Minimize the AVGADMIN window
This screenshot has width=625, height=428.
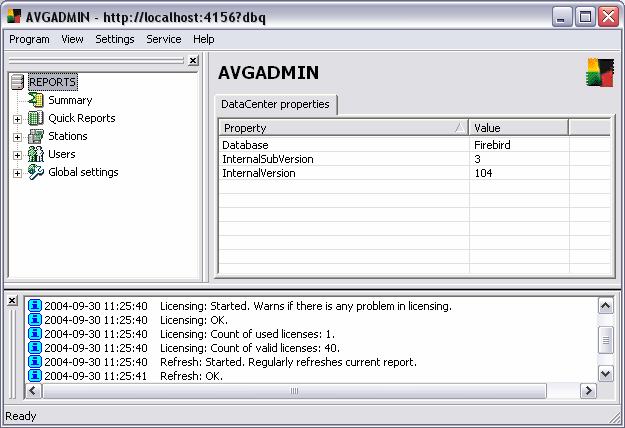tap(562, 17)
